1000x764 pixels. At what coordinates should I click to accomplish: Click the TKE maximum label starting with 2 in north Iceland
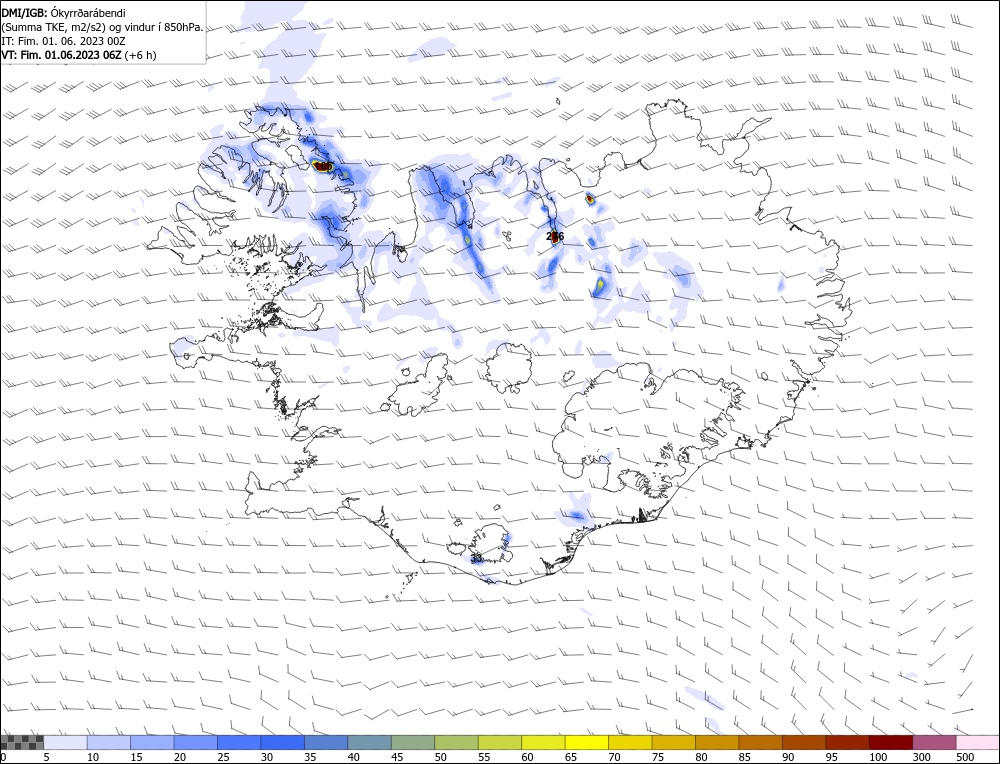click(555, 237)
